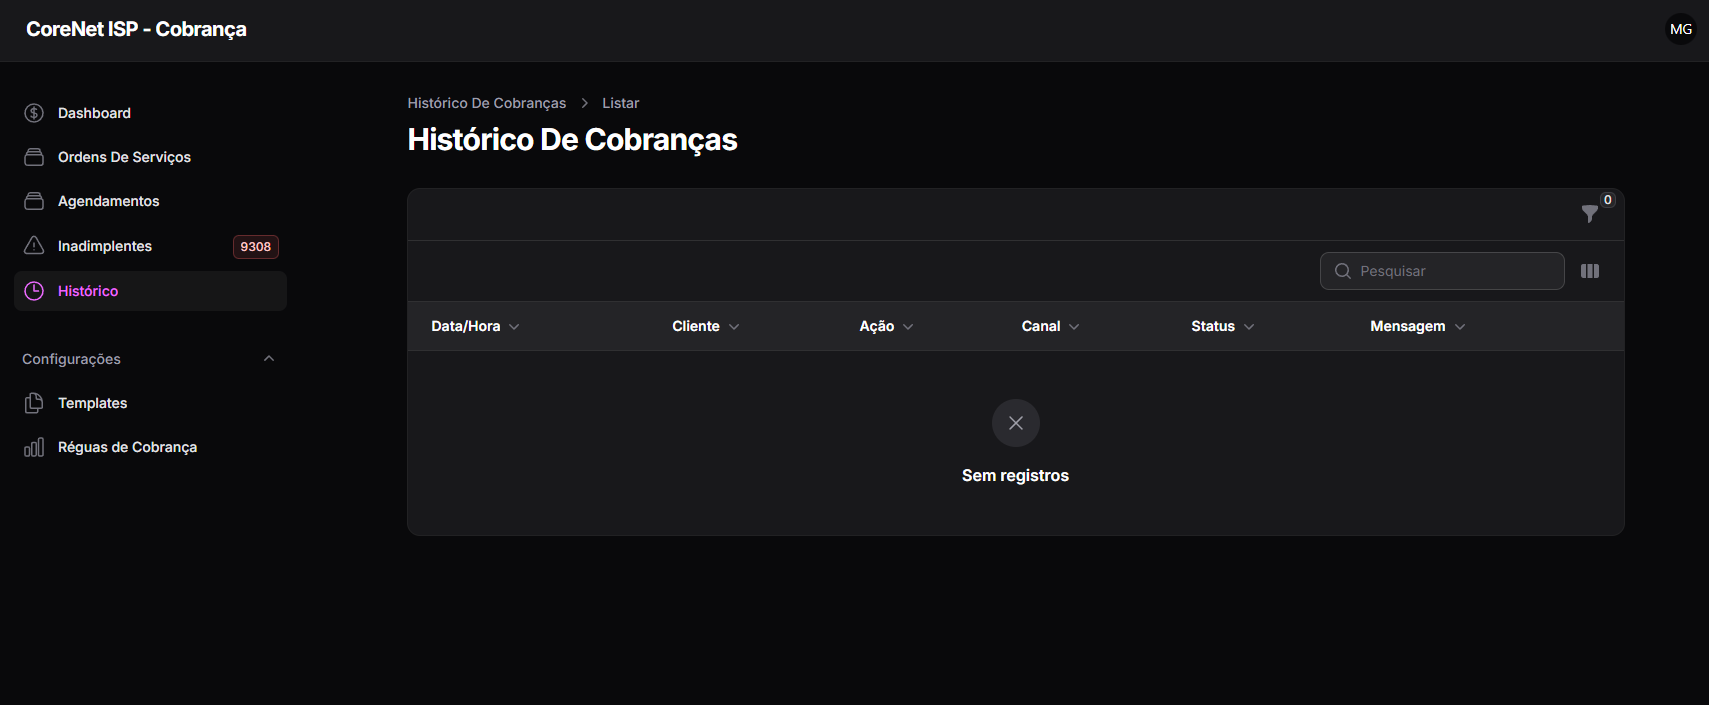Click the Ordens De Serviços sidebar icon

(x=34, y=157)
